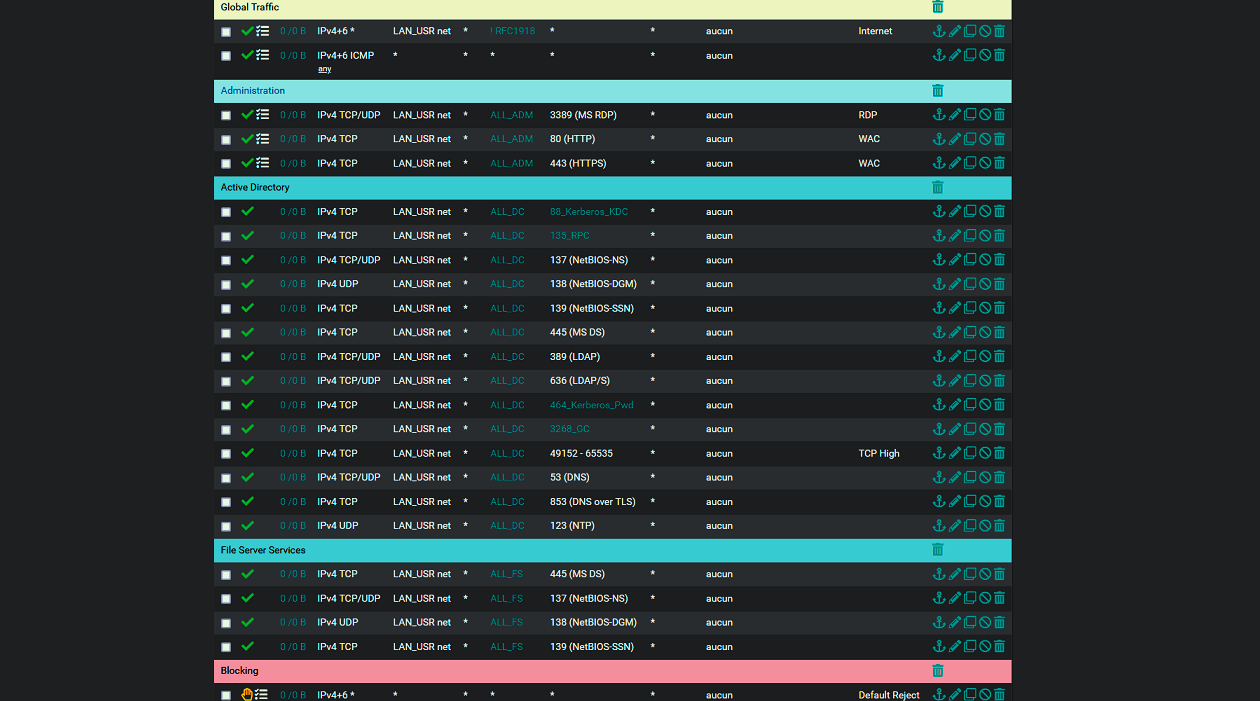
Task: Copy the 123 (NTP) rule
Action: click(970, 526)
